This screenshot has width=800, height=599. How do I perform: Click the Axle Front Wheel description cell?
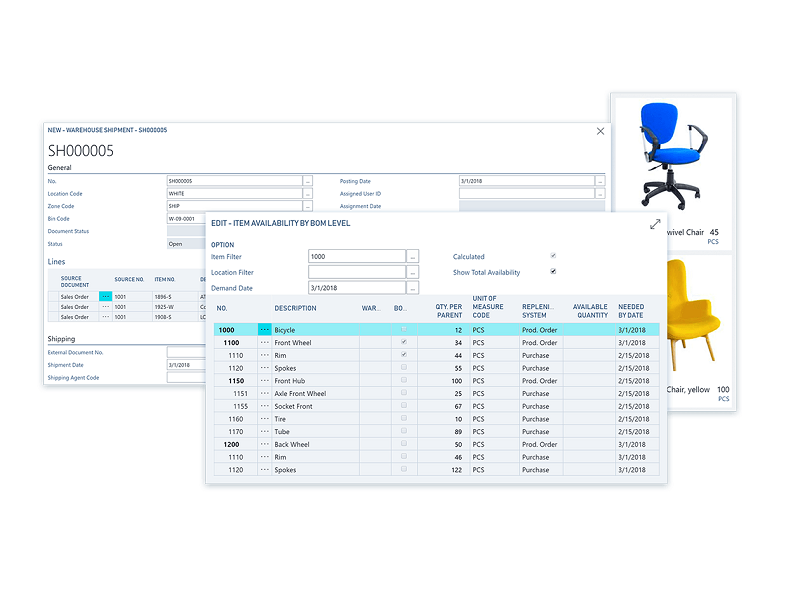tap(315, 393)
